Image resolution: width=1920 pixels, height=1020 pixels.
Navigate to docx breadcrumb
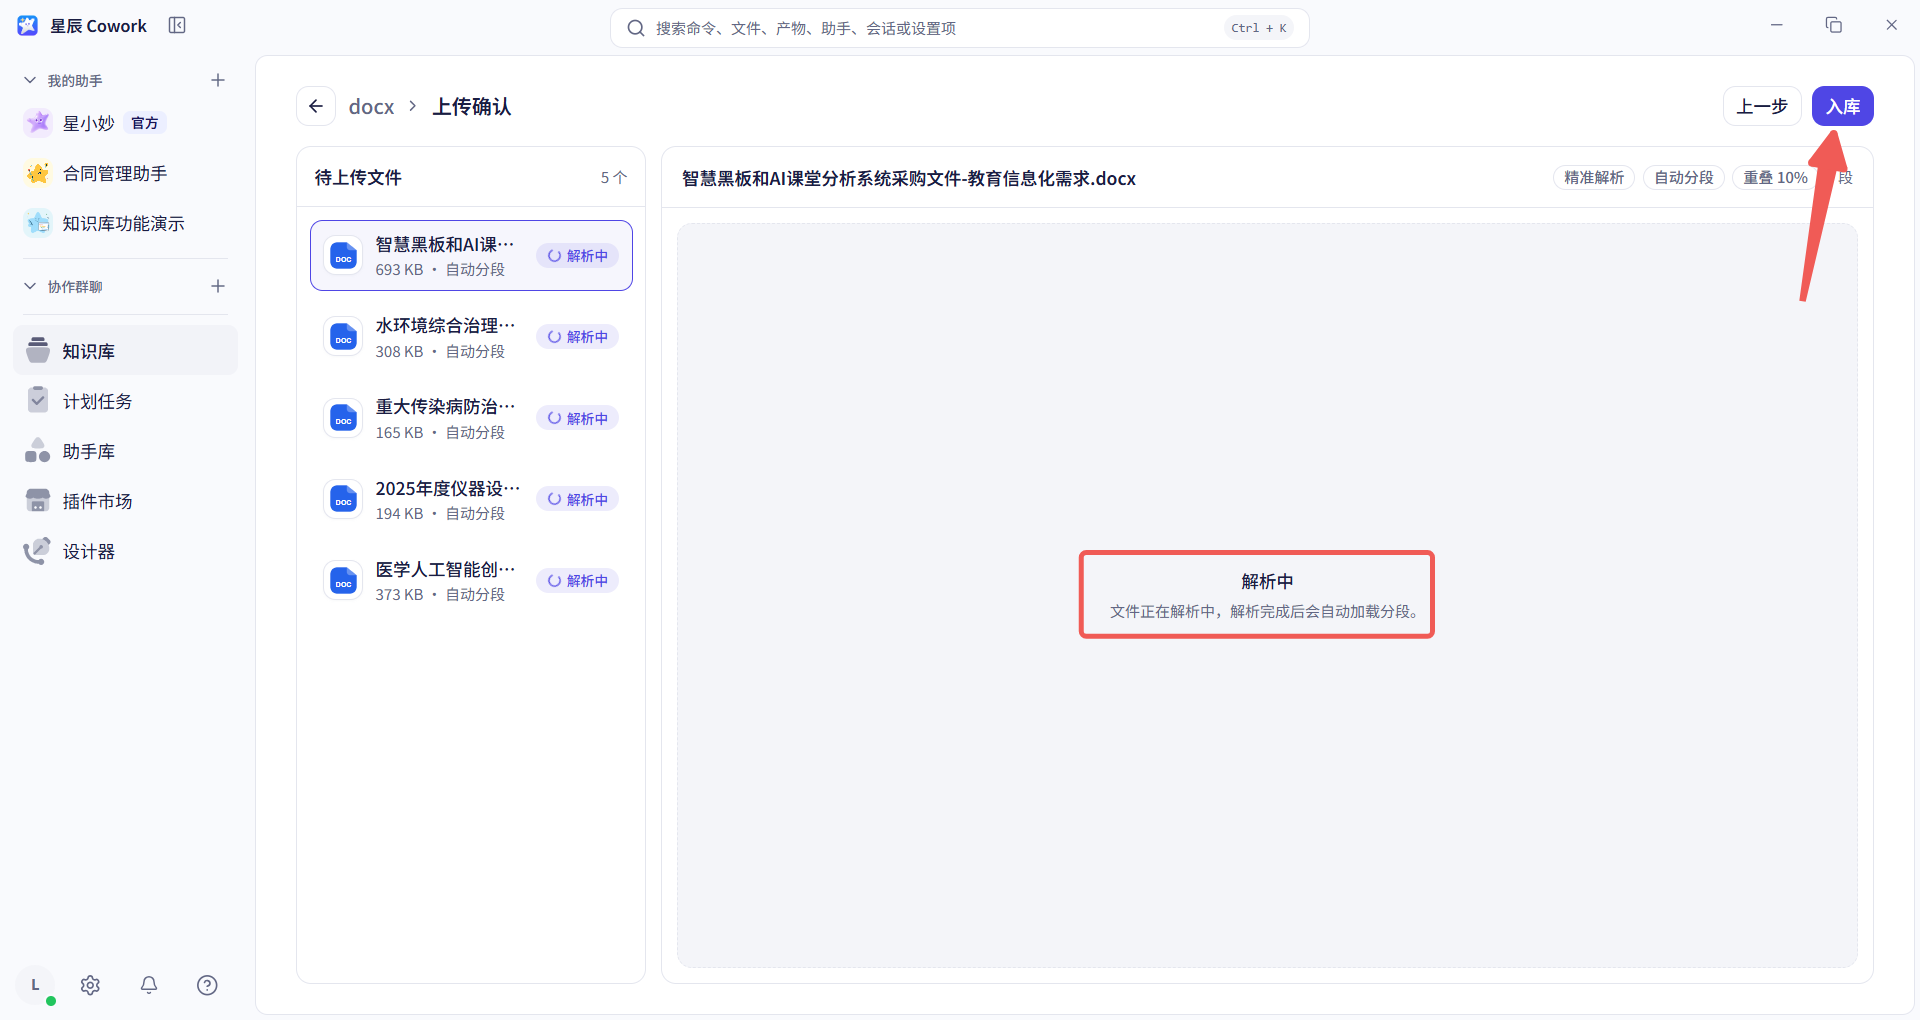371,106
